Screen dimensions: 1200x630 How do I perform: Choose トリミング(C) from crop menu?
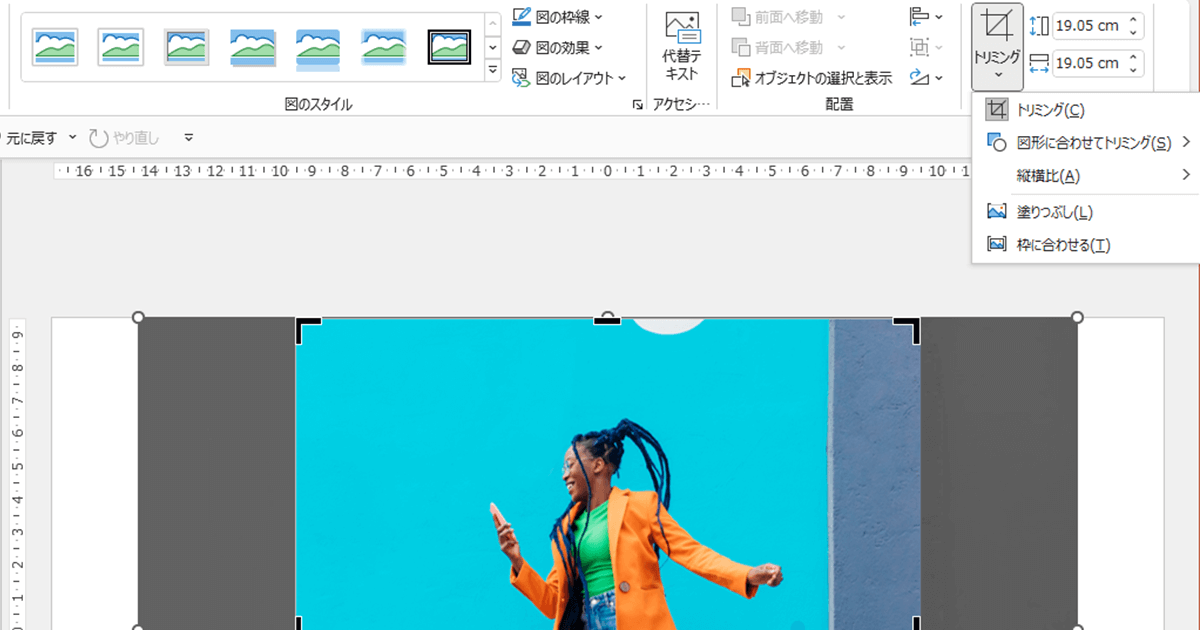click(1085, 110)
